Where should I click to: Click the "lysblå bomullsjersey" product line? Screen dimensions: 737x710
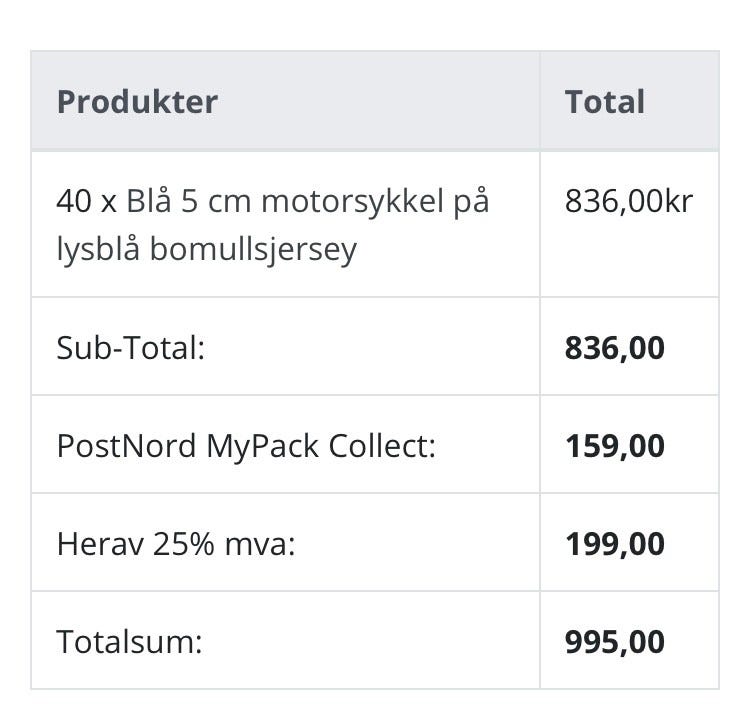click(x=206, y=249)
